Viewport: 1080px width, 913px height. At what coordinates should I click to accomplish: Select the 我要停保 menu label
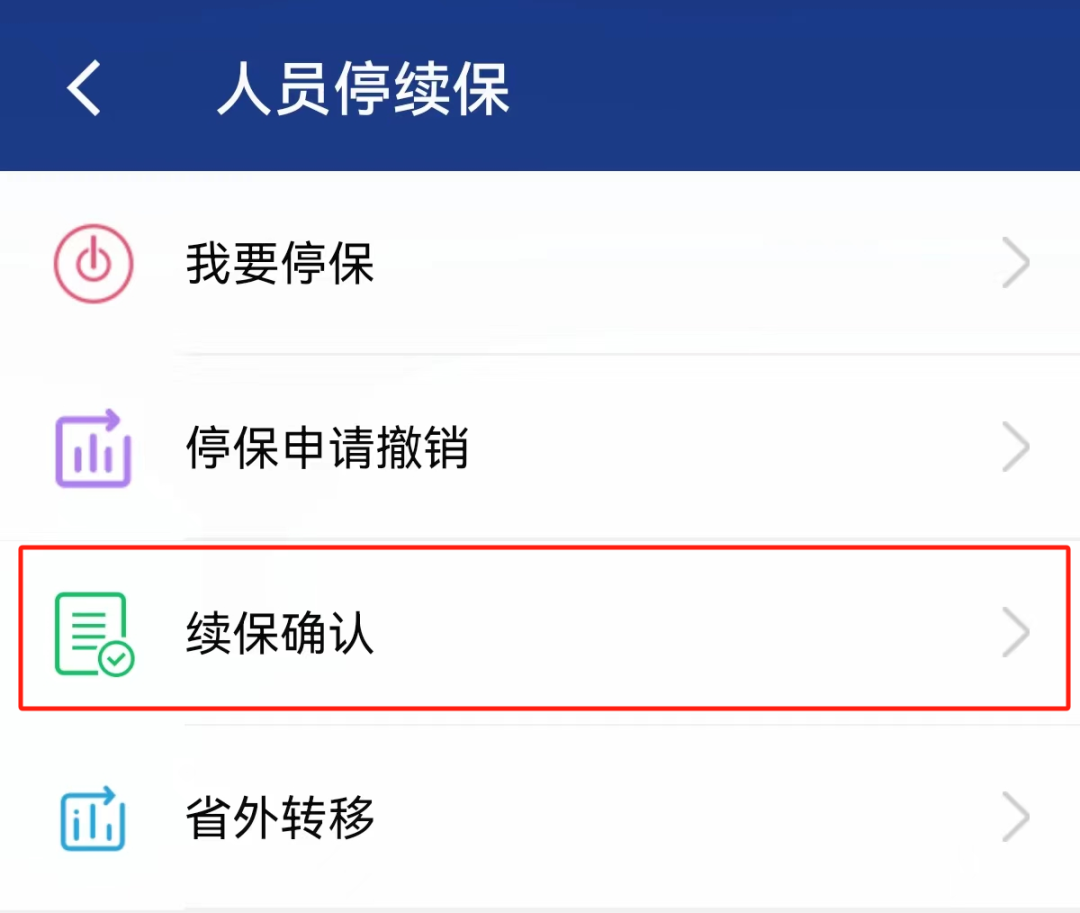click(280, 265)
